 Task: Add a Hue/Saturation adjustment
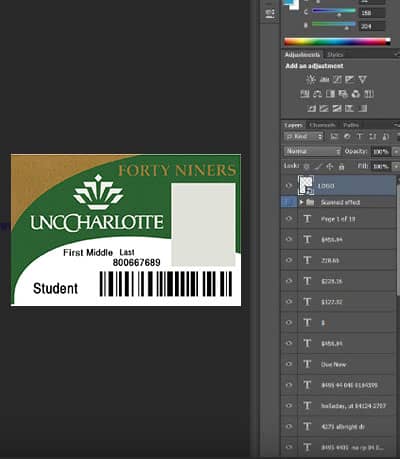305,94
